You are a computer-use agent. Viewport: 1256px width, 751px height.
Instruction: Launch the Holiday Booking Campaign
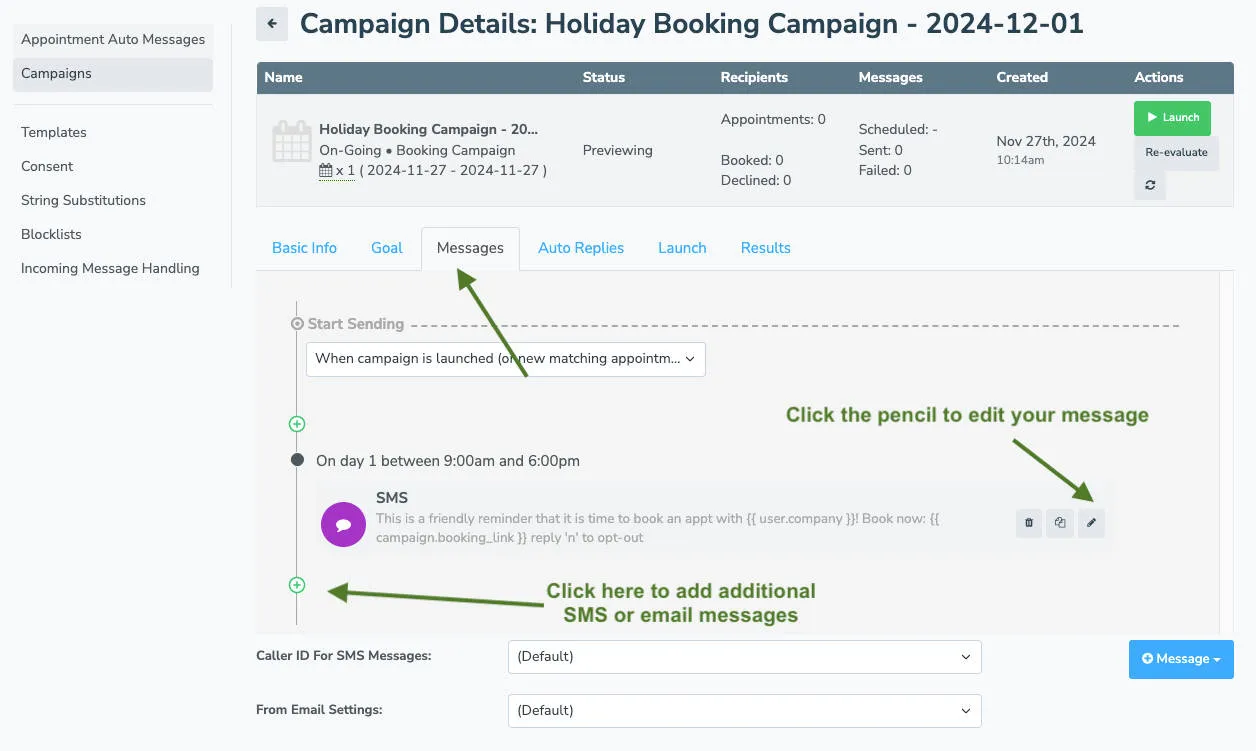[x=1171, y=117]
